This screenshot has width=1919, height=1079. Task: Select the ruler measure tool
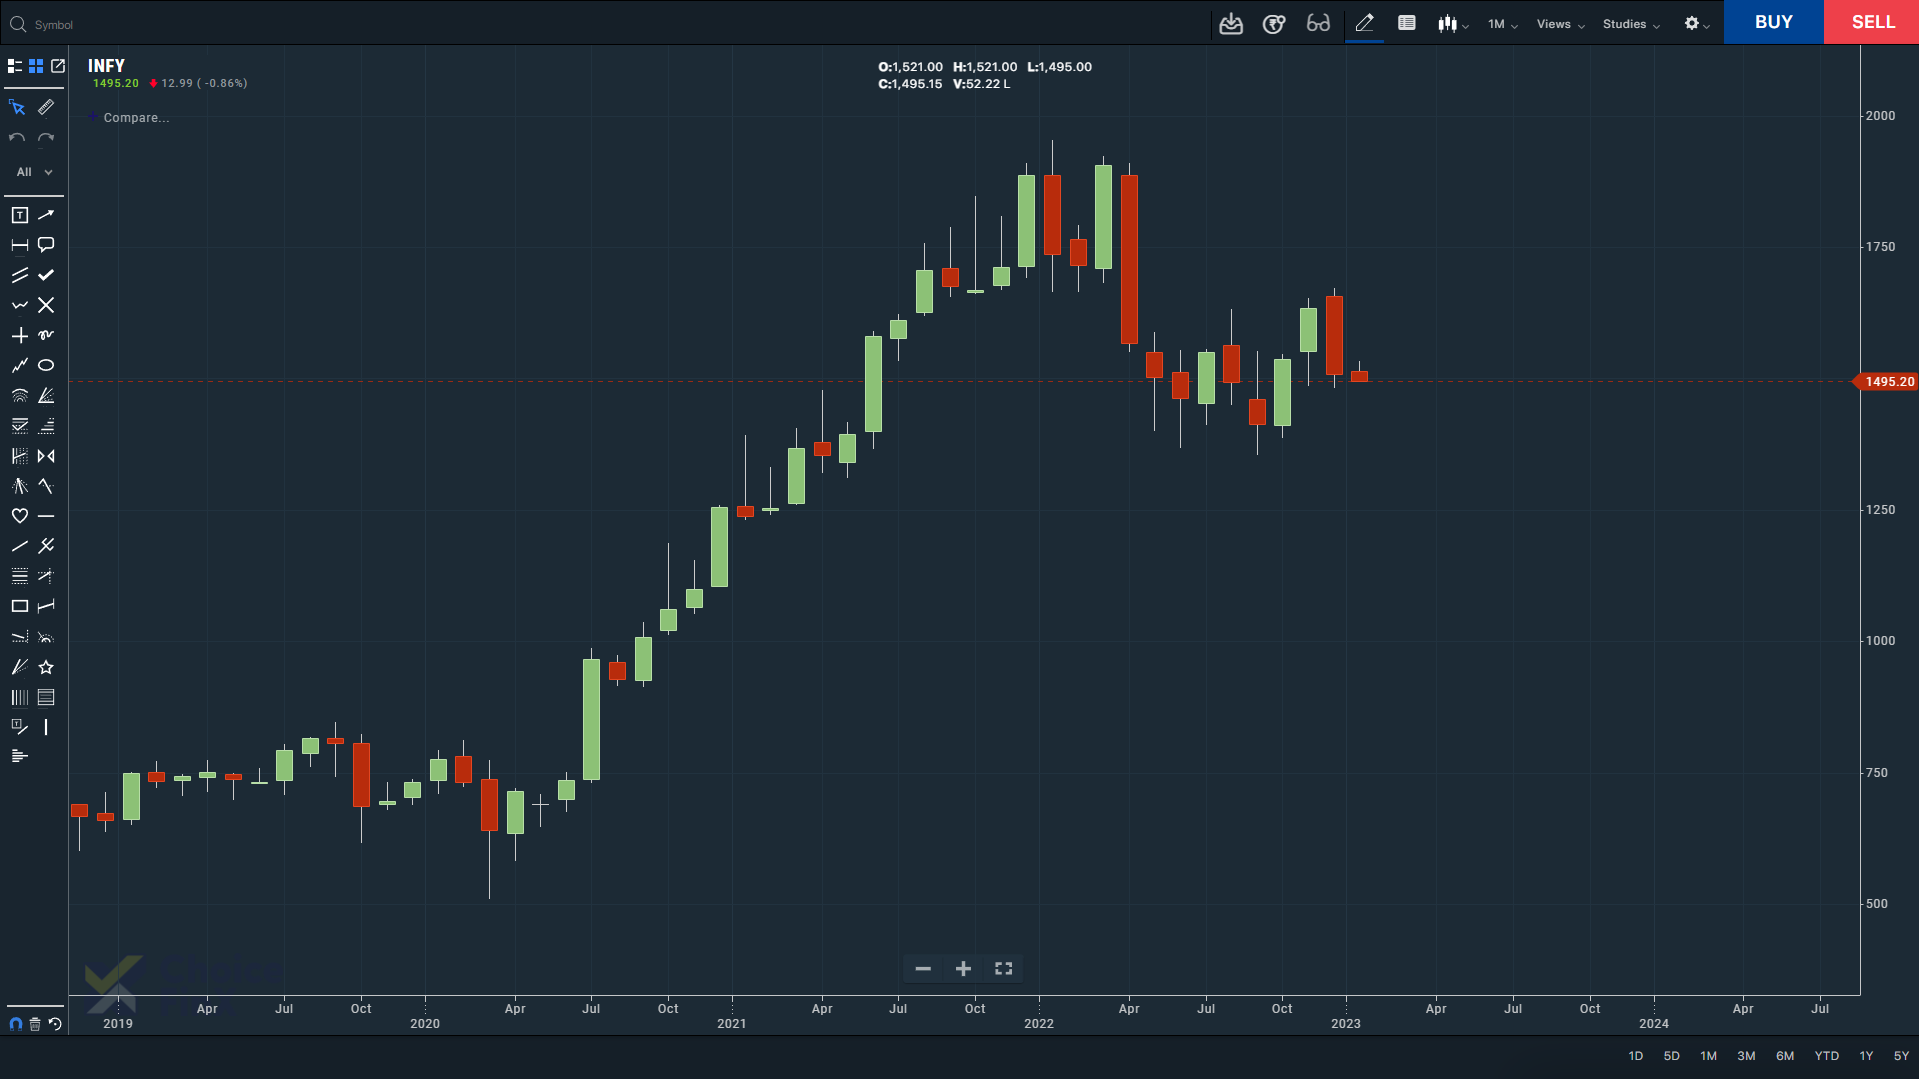pos(46,108)
